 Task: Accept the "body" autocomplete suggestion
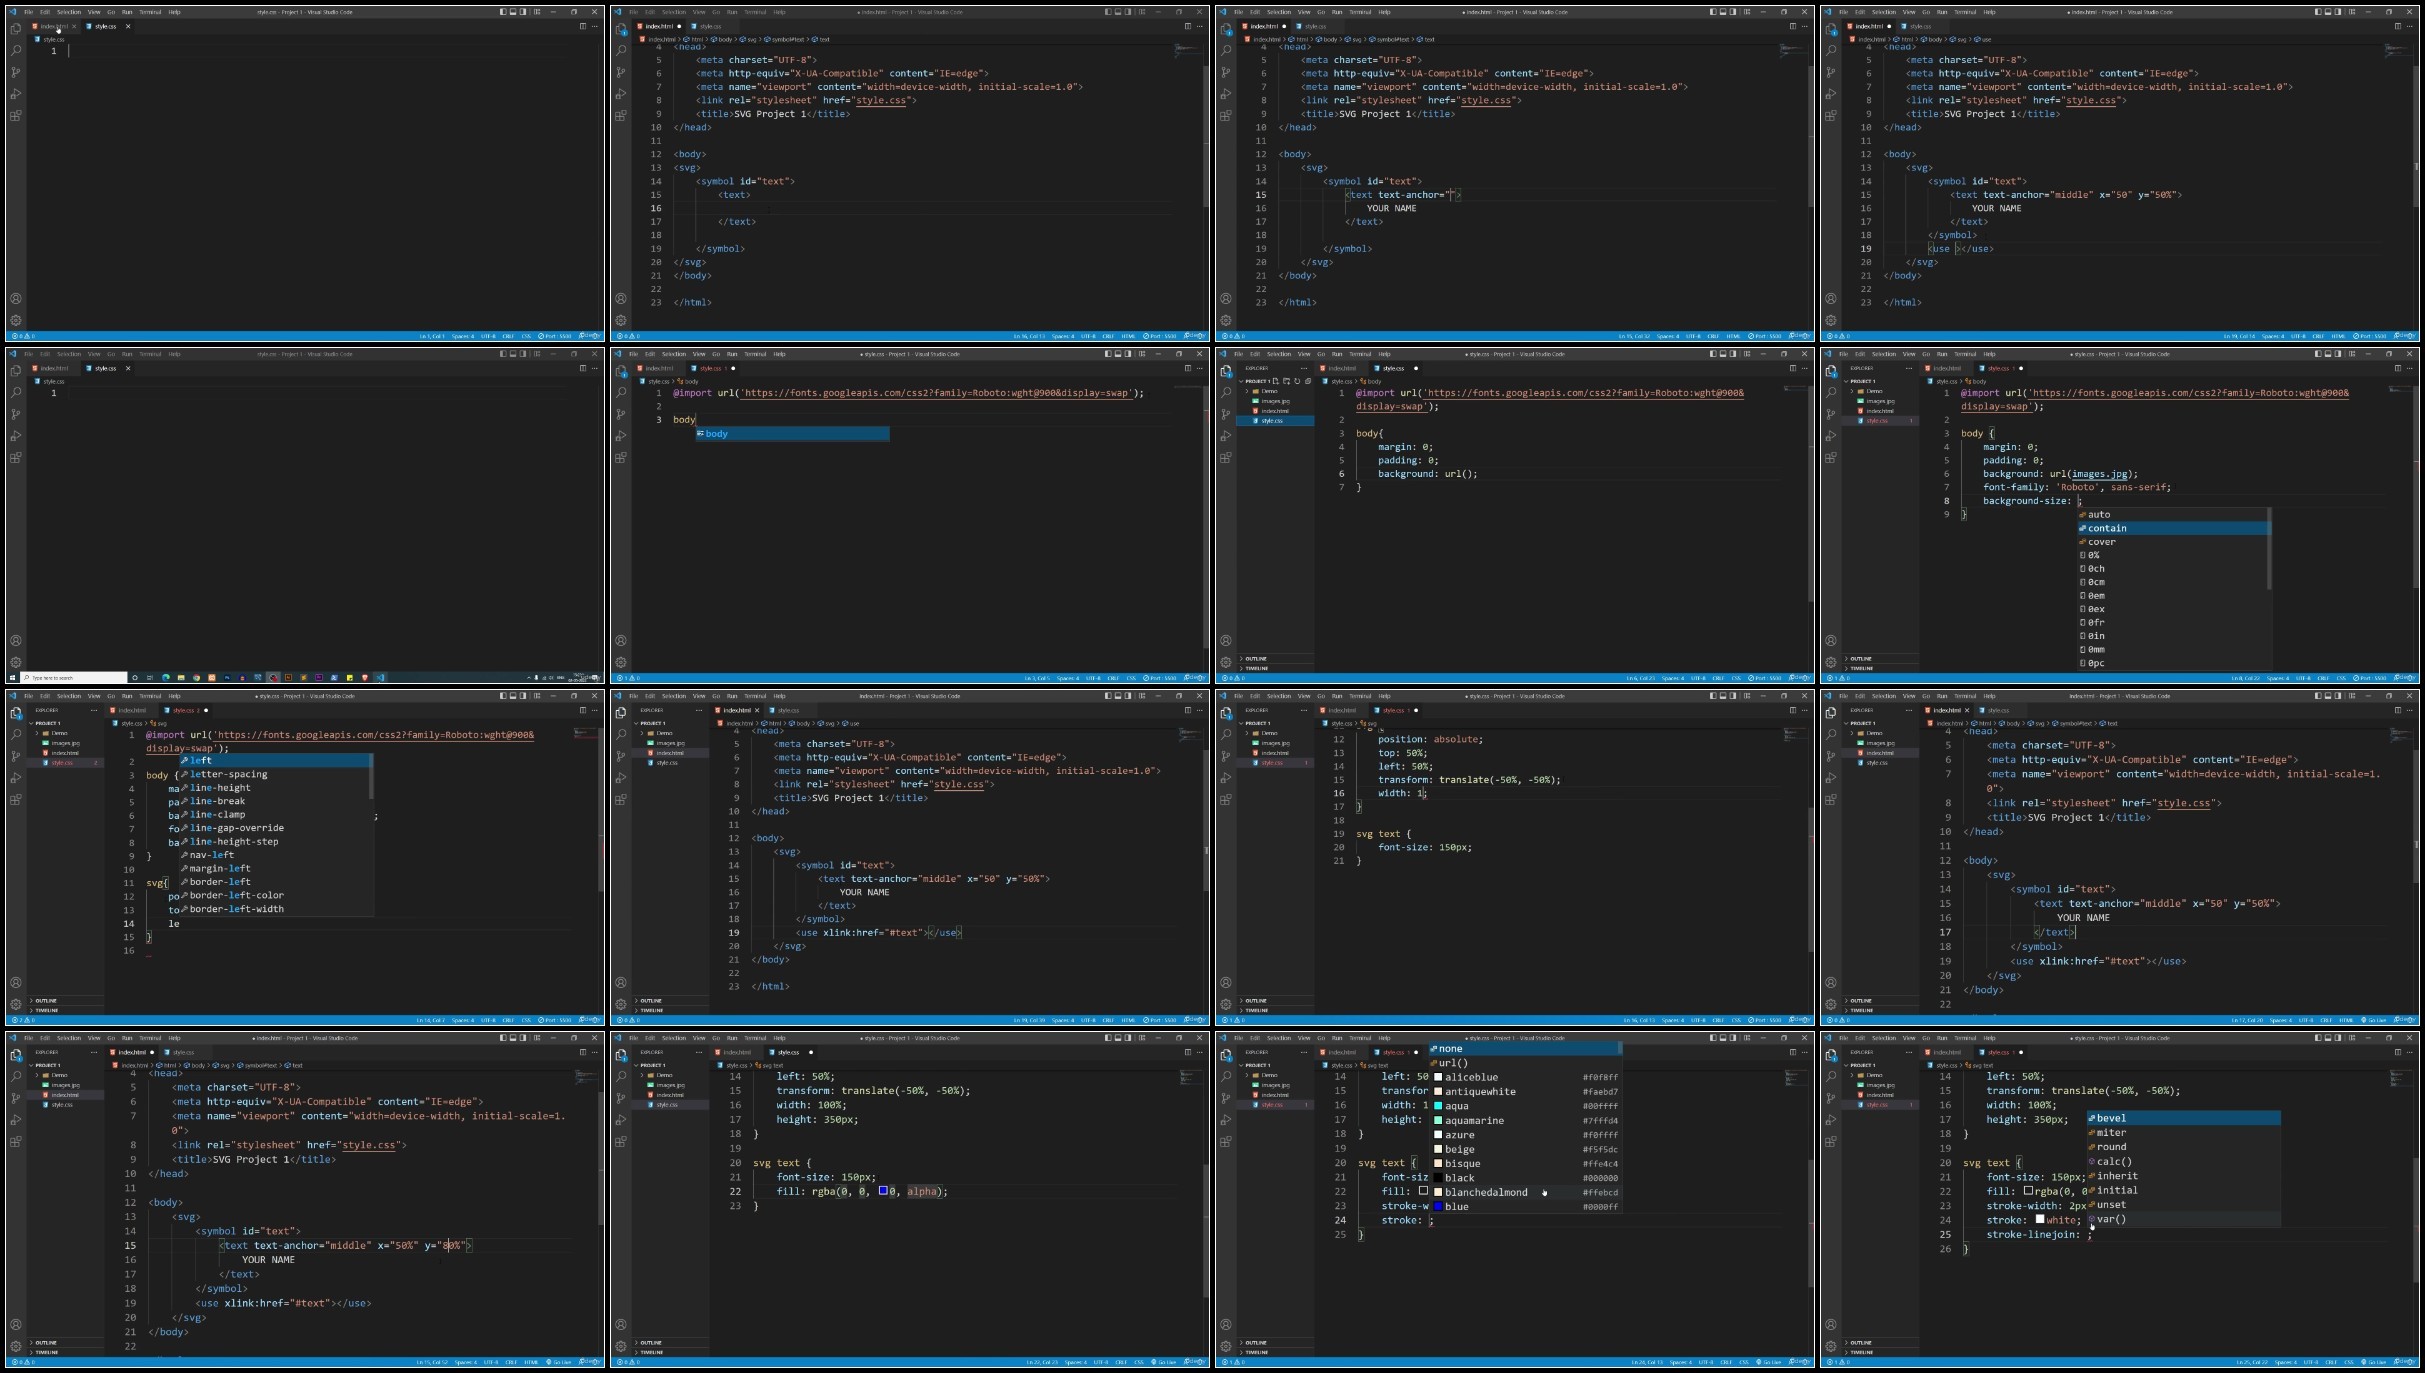point(717,434)
